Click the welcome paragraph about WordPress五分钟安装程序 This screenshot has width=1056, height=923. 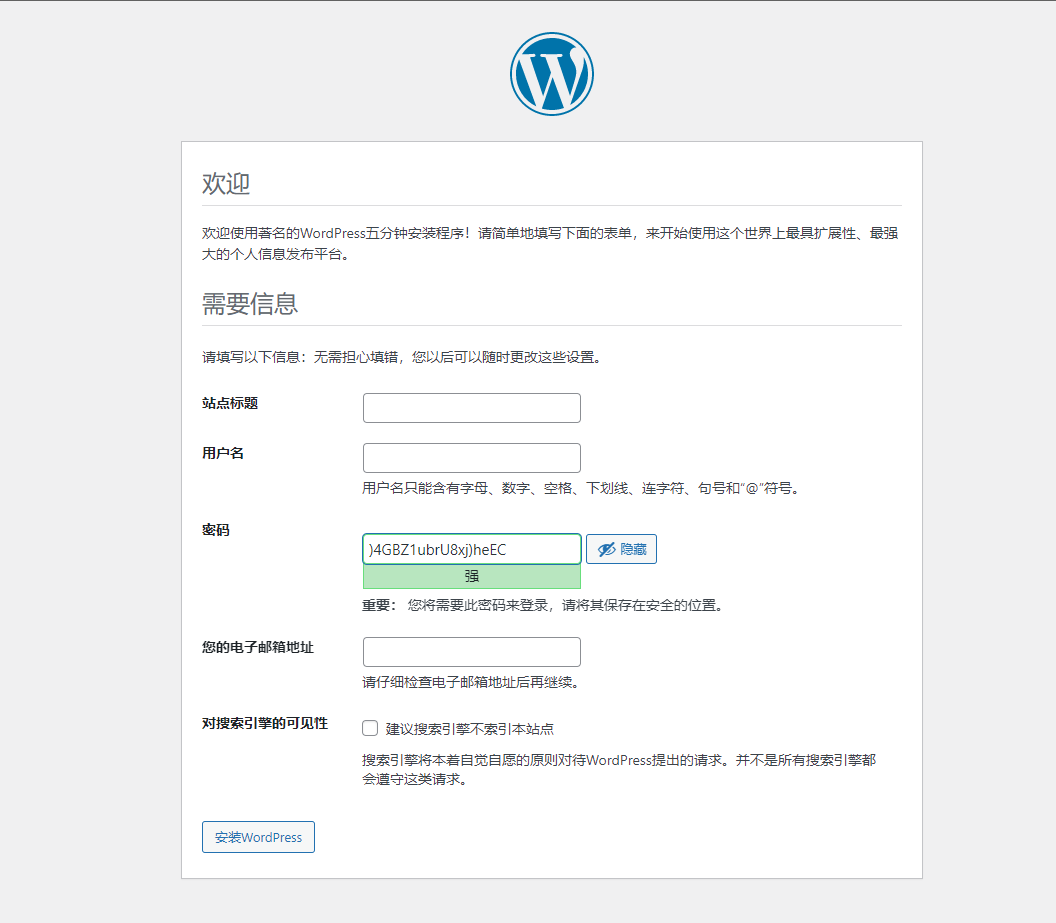pos(550,243)
